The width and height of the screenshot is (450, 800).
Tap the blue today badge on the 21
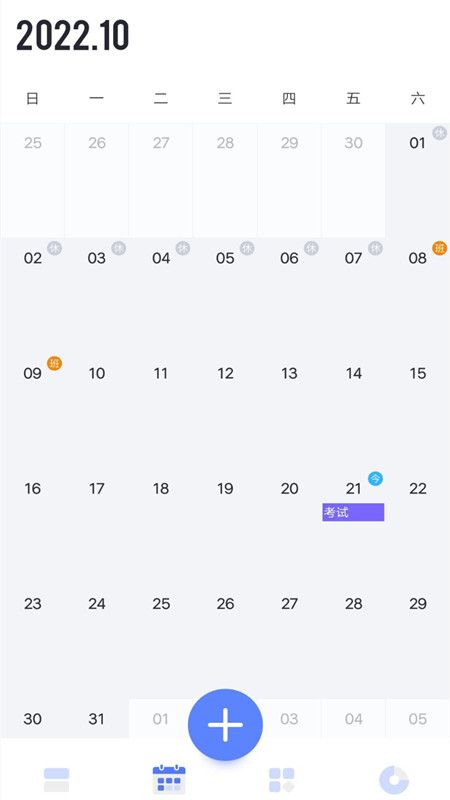tap(375, 479)
